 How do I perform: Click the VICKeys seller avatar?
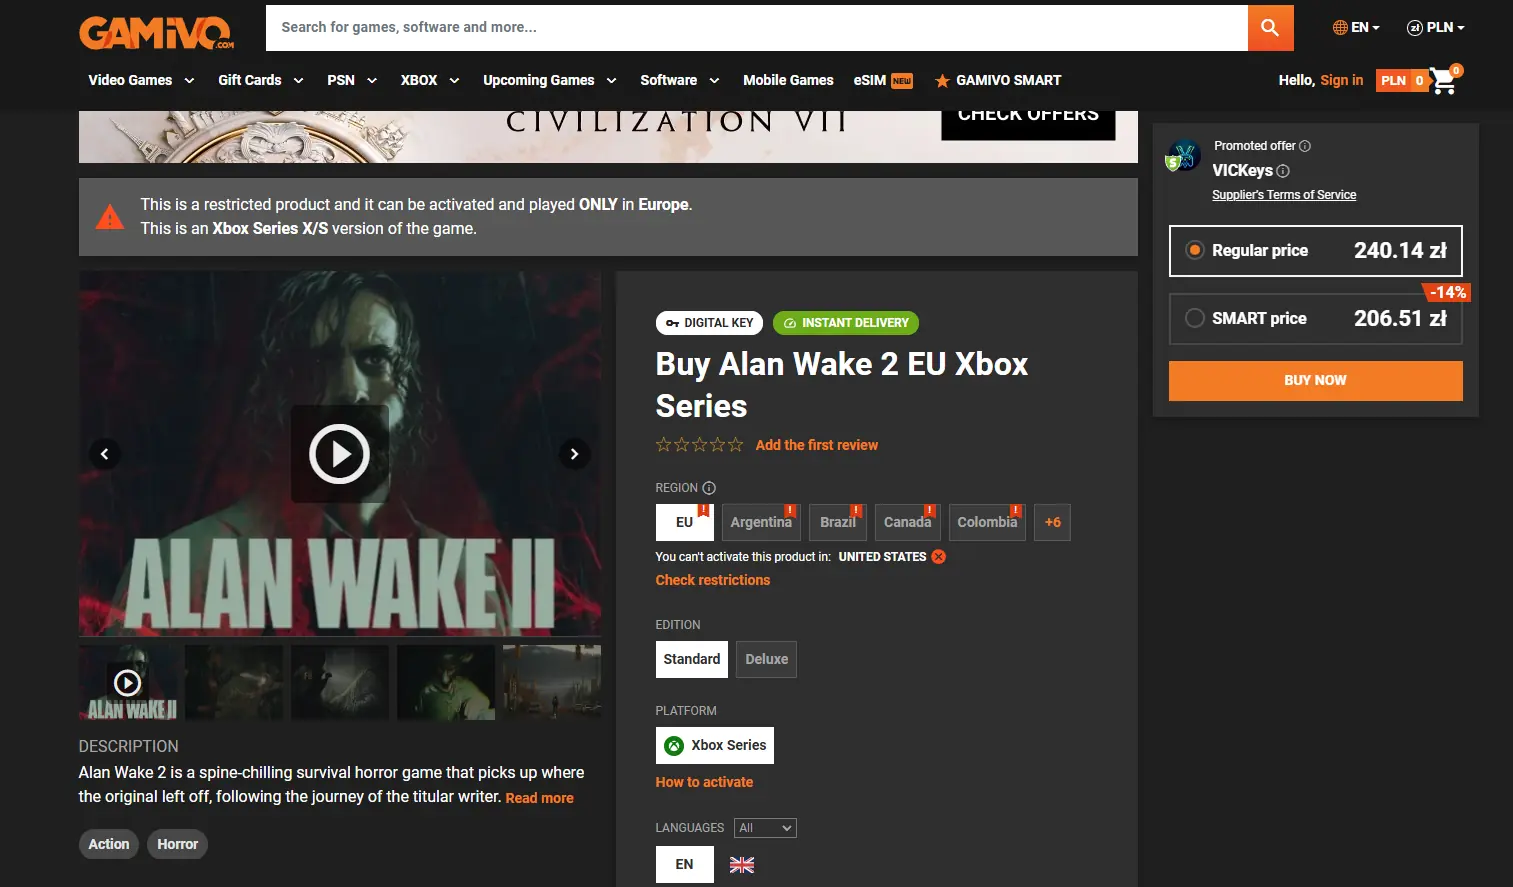(x=1184, y=156)
